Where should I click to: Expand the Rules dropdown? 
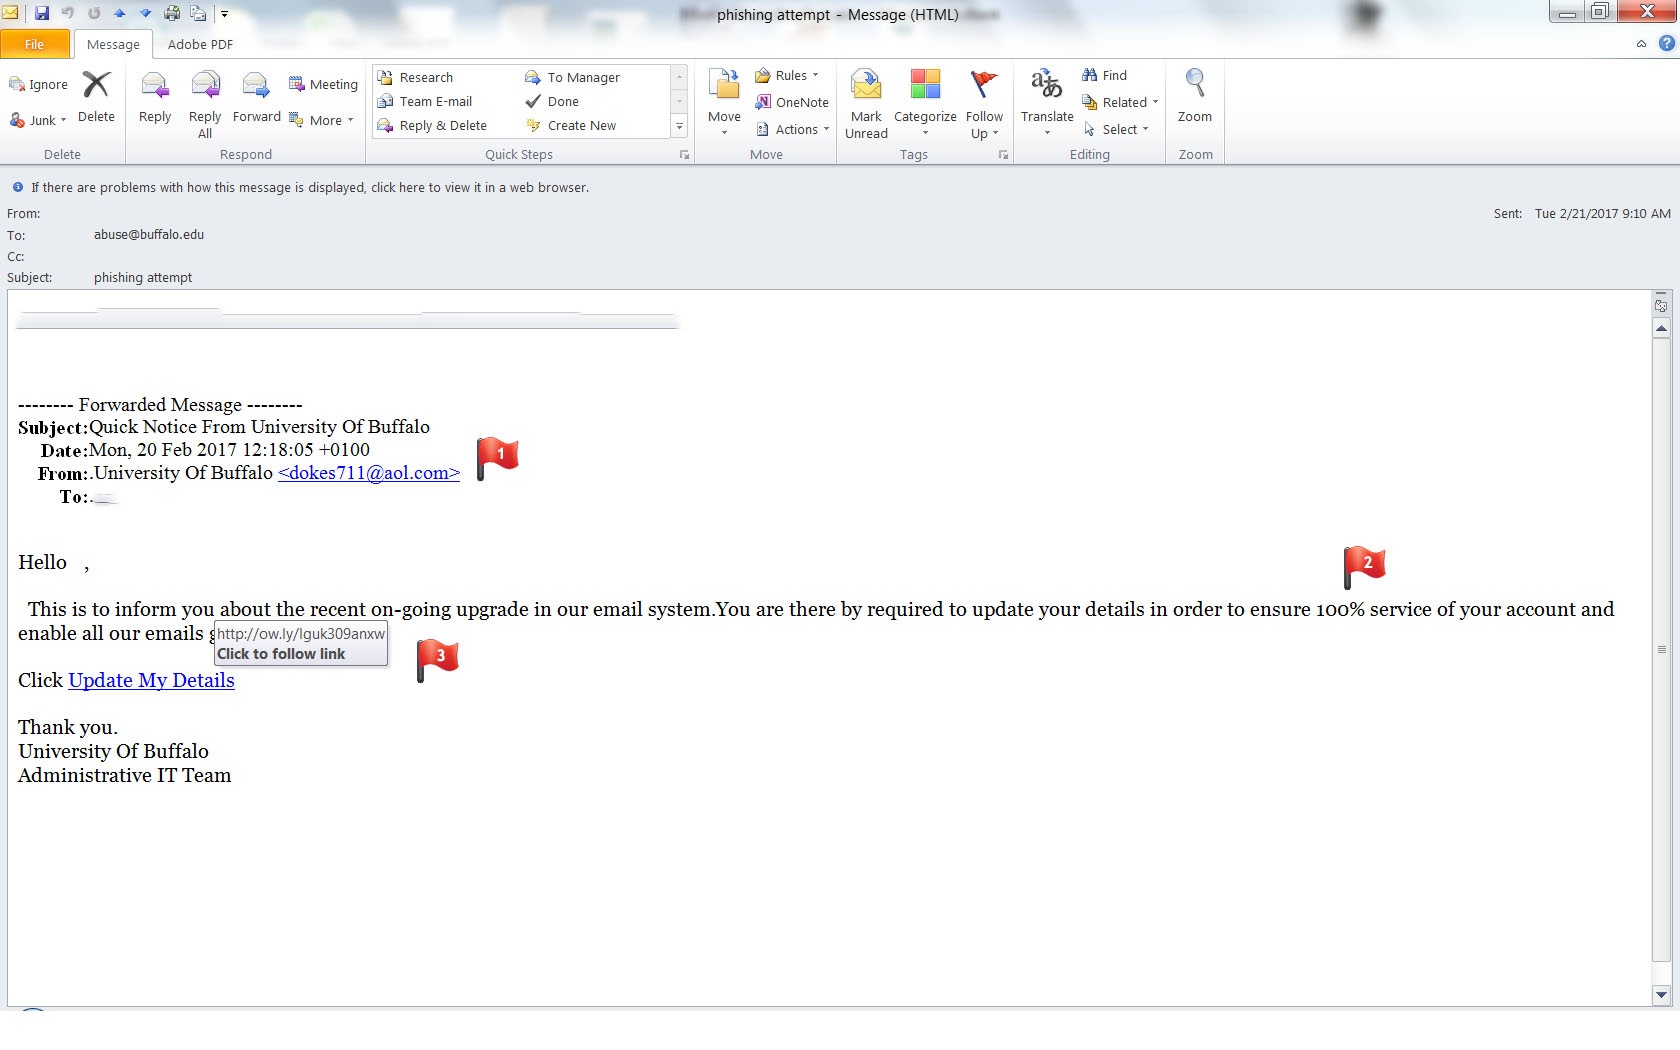click(x=787, y=75)
